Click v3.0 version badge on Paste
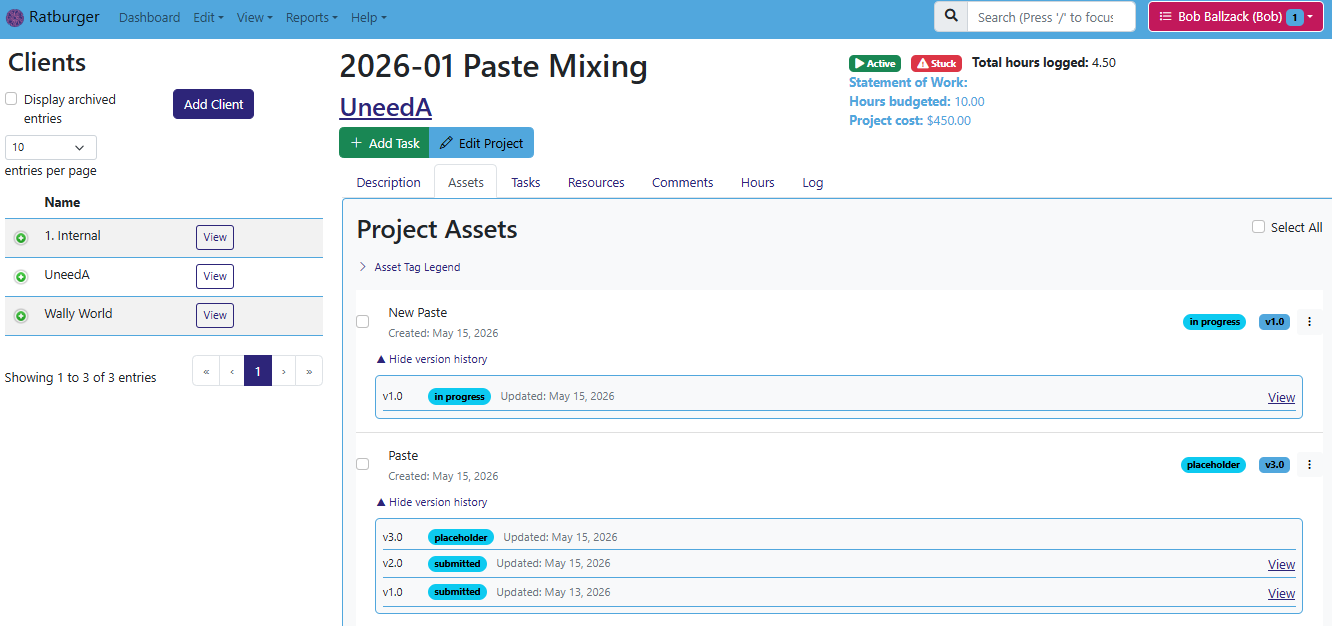1332x626 pixels. [x=1274, y=465]
